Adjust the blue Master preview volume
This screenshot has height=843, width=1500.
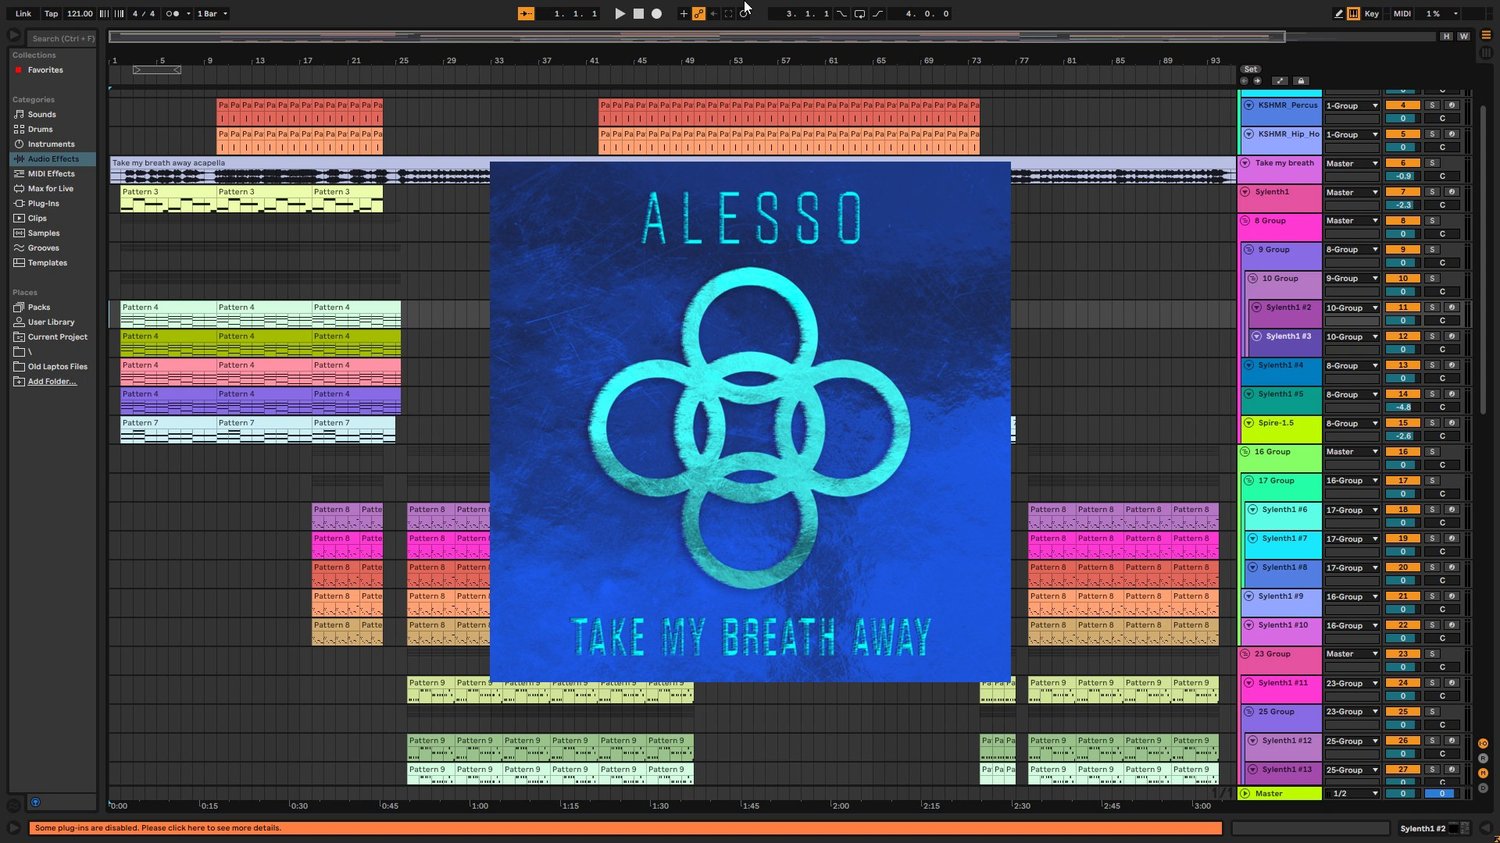click(x=1440, y=794)
